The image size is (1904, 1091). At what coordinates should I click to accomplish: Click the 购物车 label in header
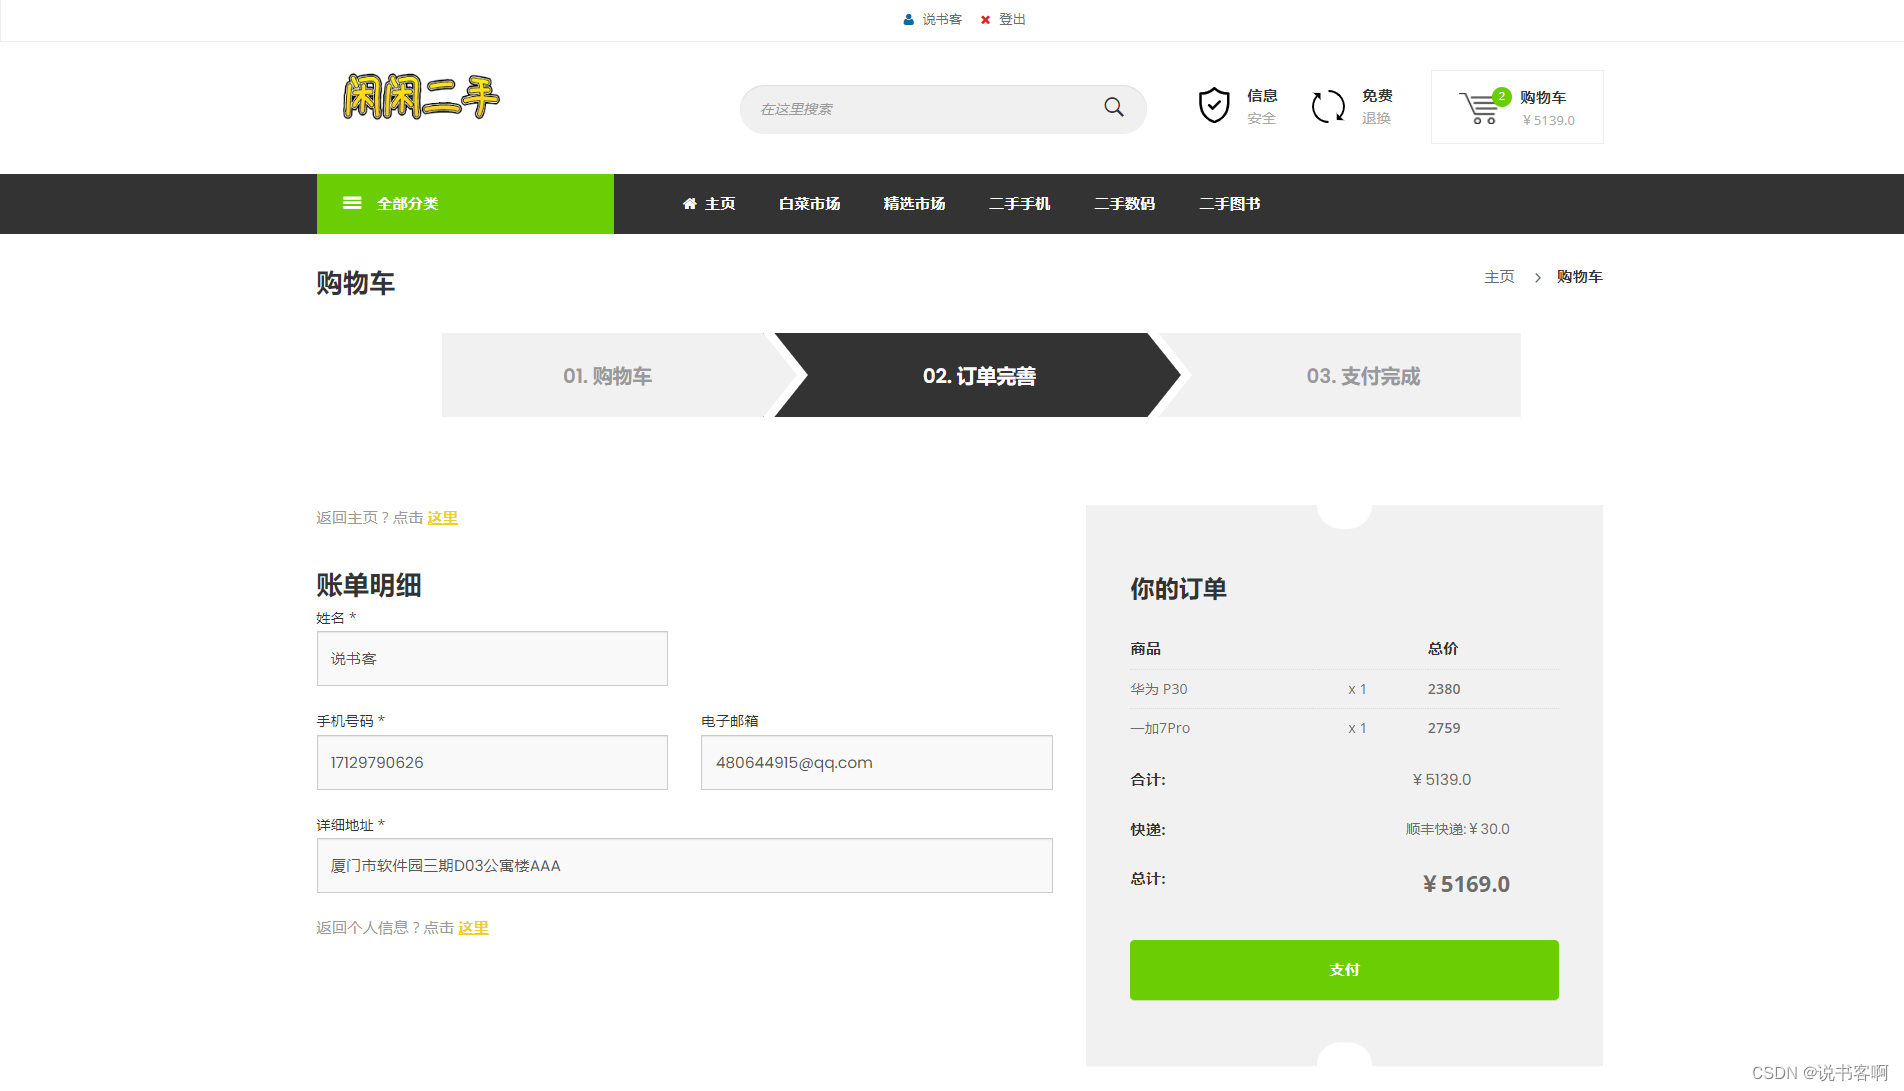coord(1543,97)
